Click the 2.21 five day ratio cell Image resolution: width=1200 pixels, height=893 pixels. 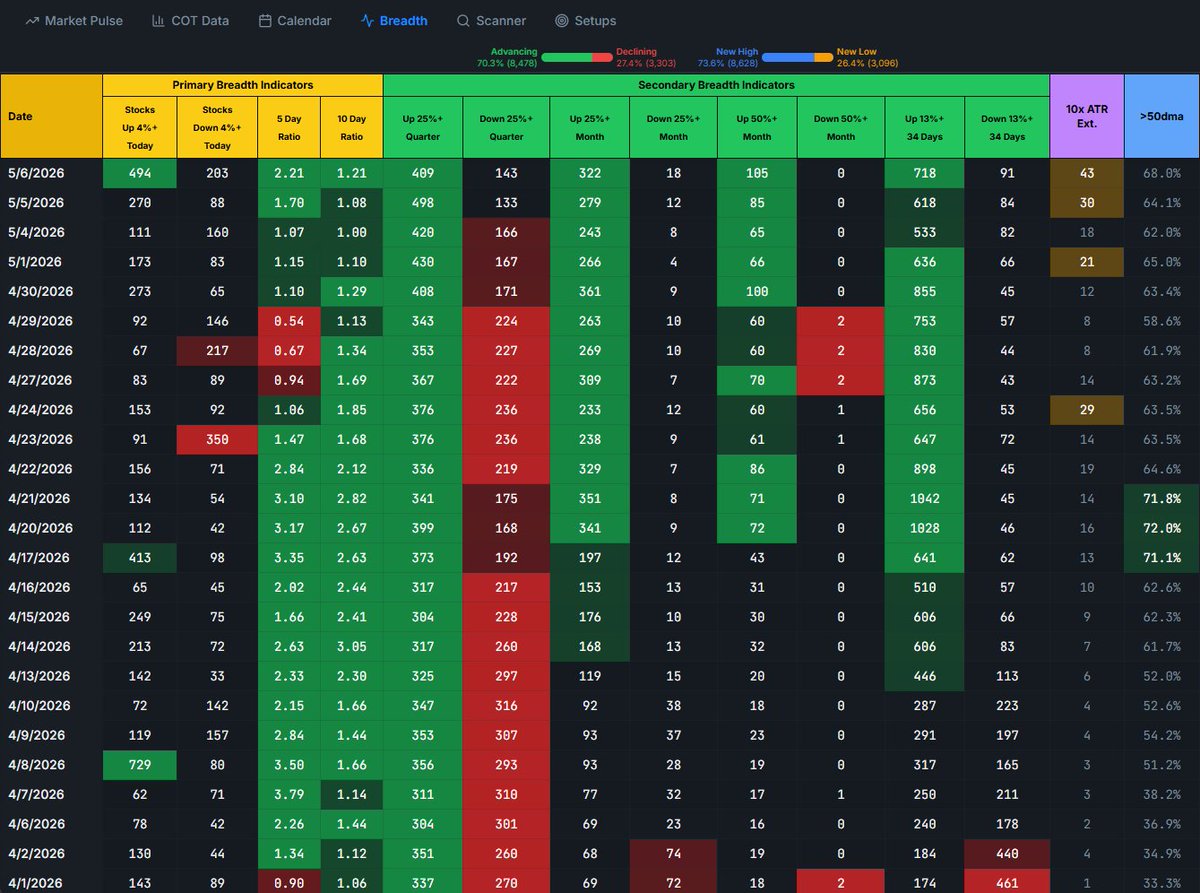(x=289, y=173)
